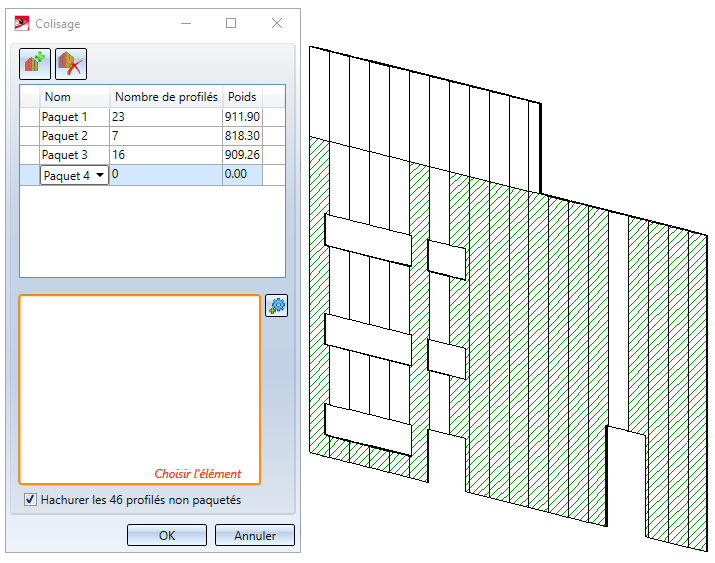Select the Paquet 1 row name

tap(75, 117)
